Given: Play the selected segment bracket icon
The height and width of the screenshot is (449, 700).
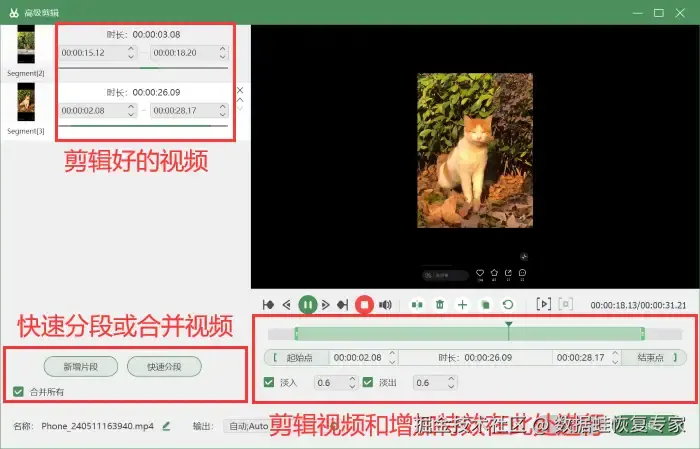Looking at the screenshot, I should [543, 304].
